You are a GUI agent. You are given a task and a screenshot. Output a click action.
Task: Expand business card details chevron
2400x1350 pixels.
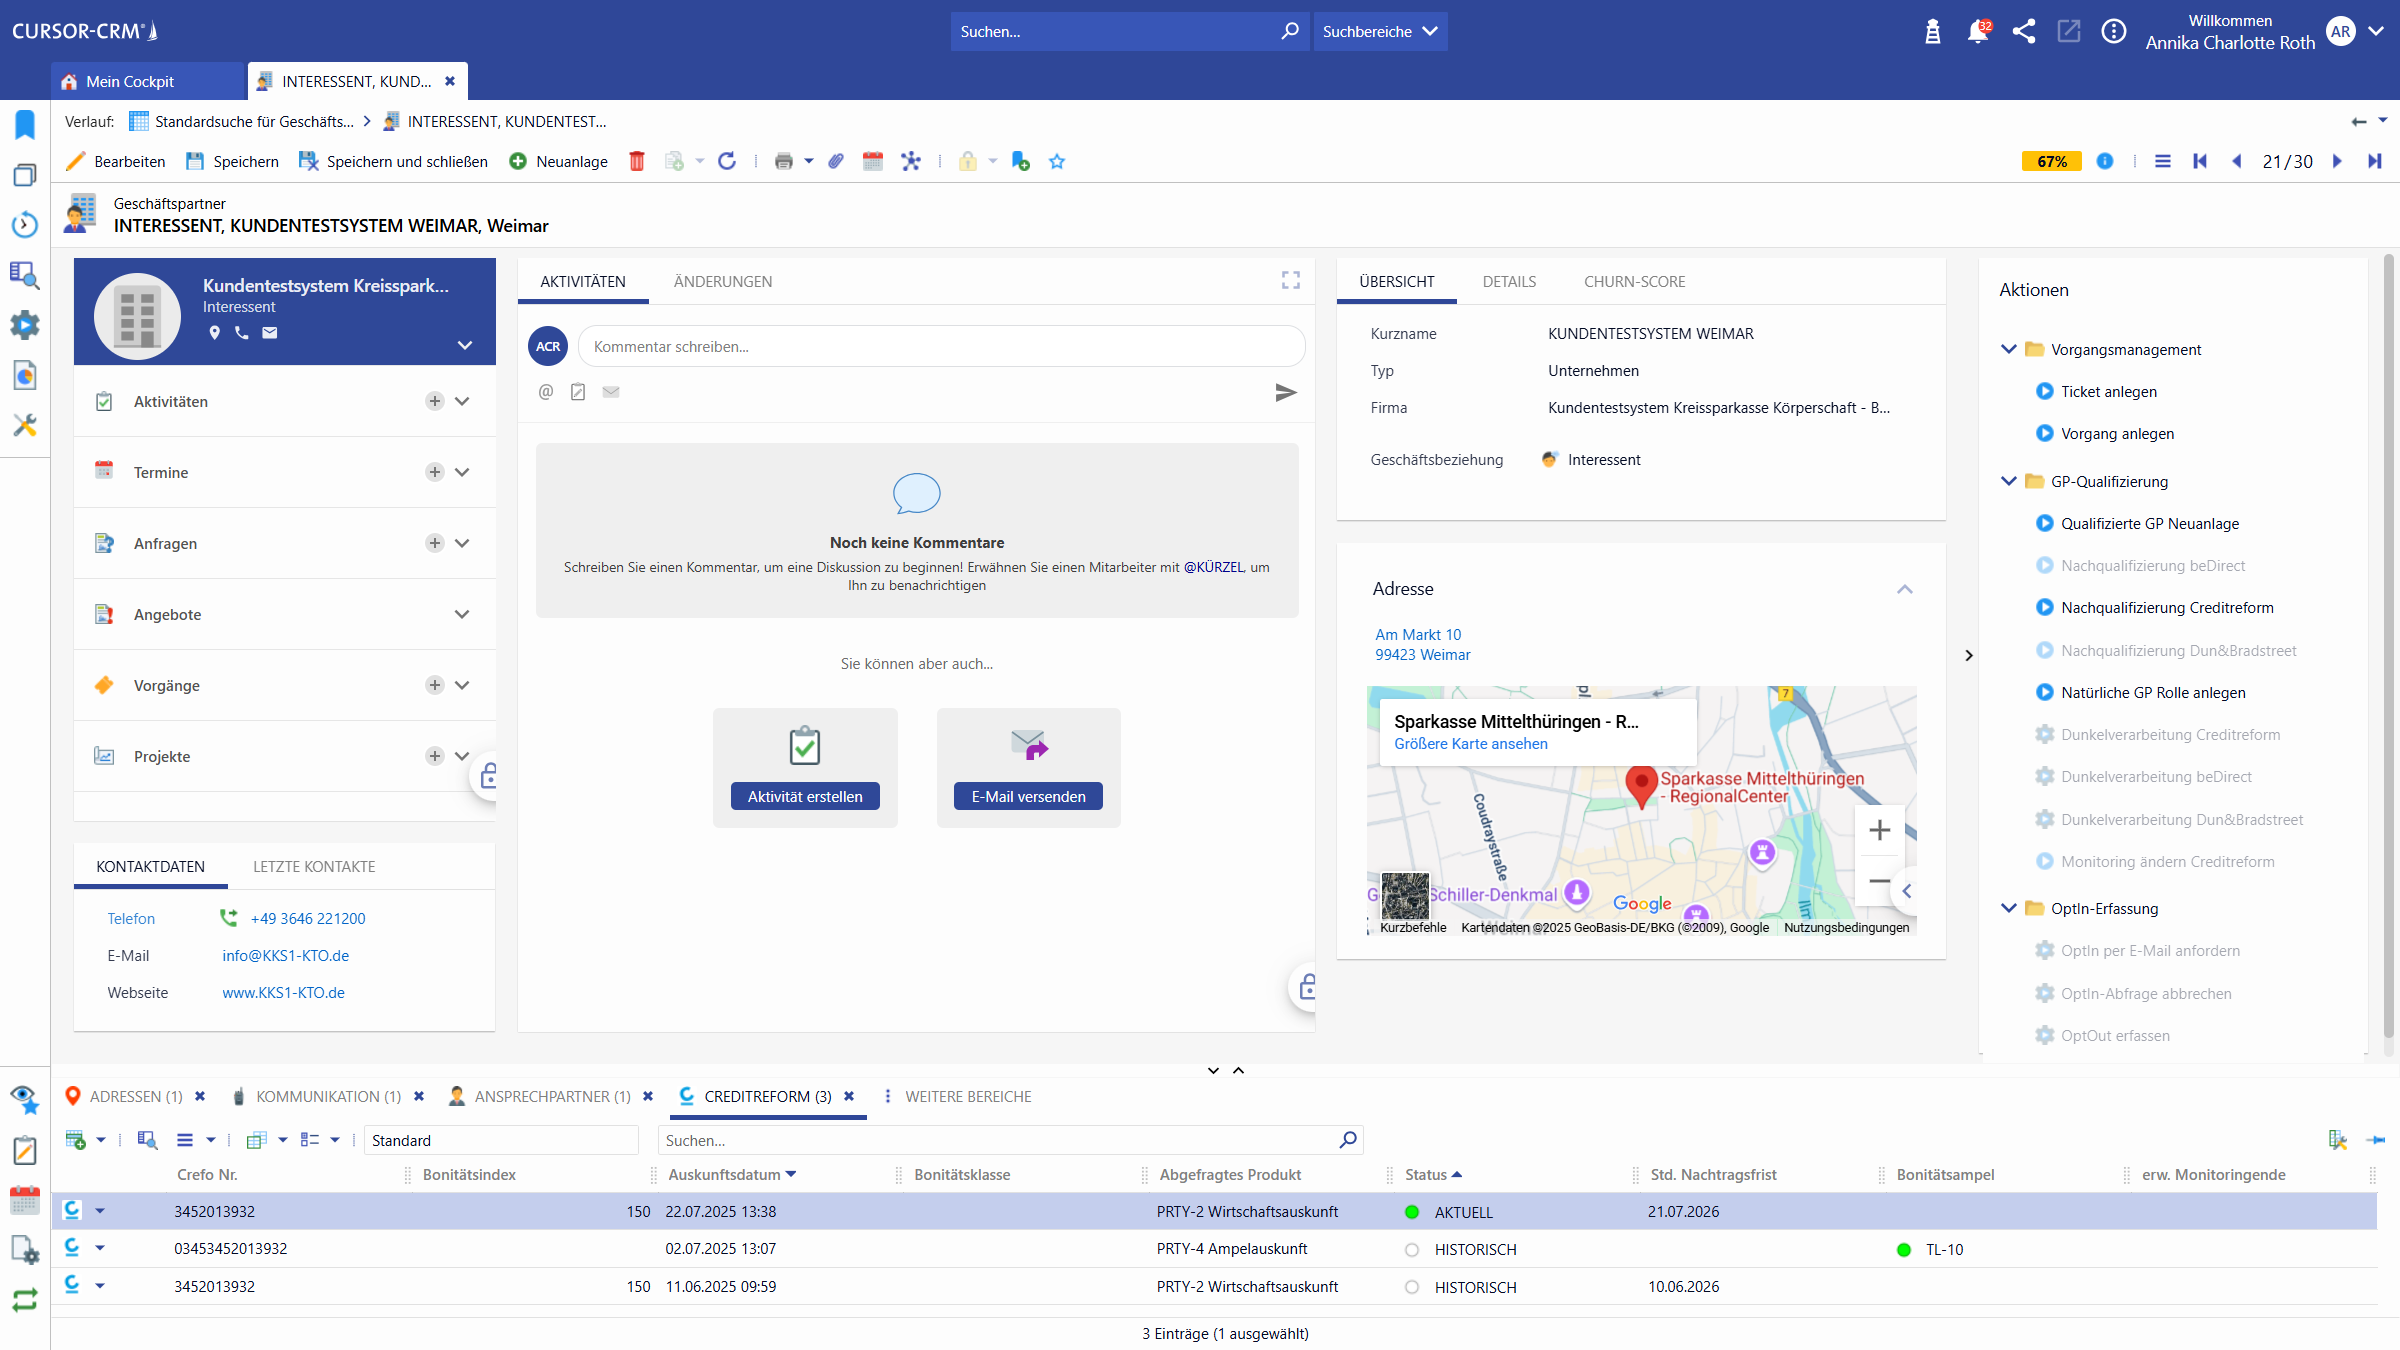tap(465, 345)
